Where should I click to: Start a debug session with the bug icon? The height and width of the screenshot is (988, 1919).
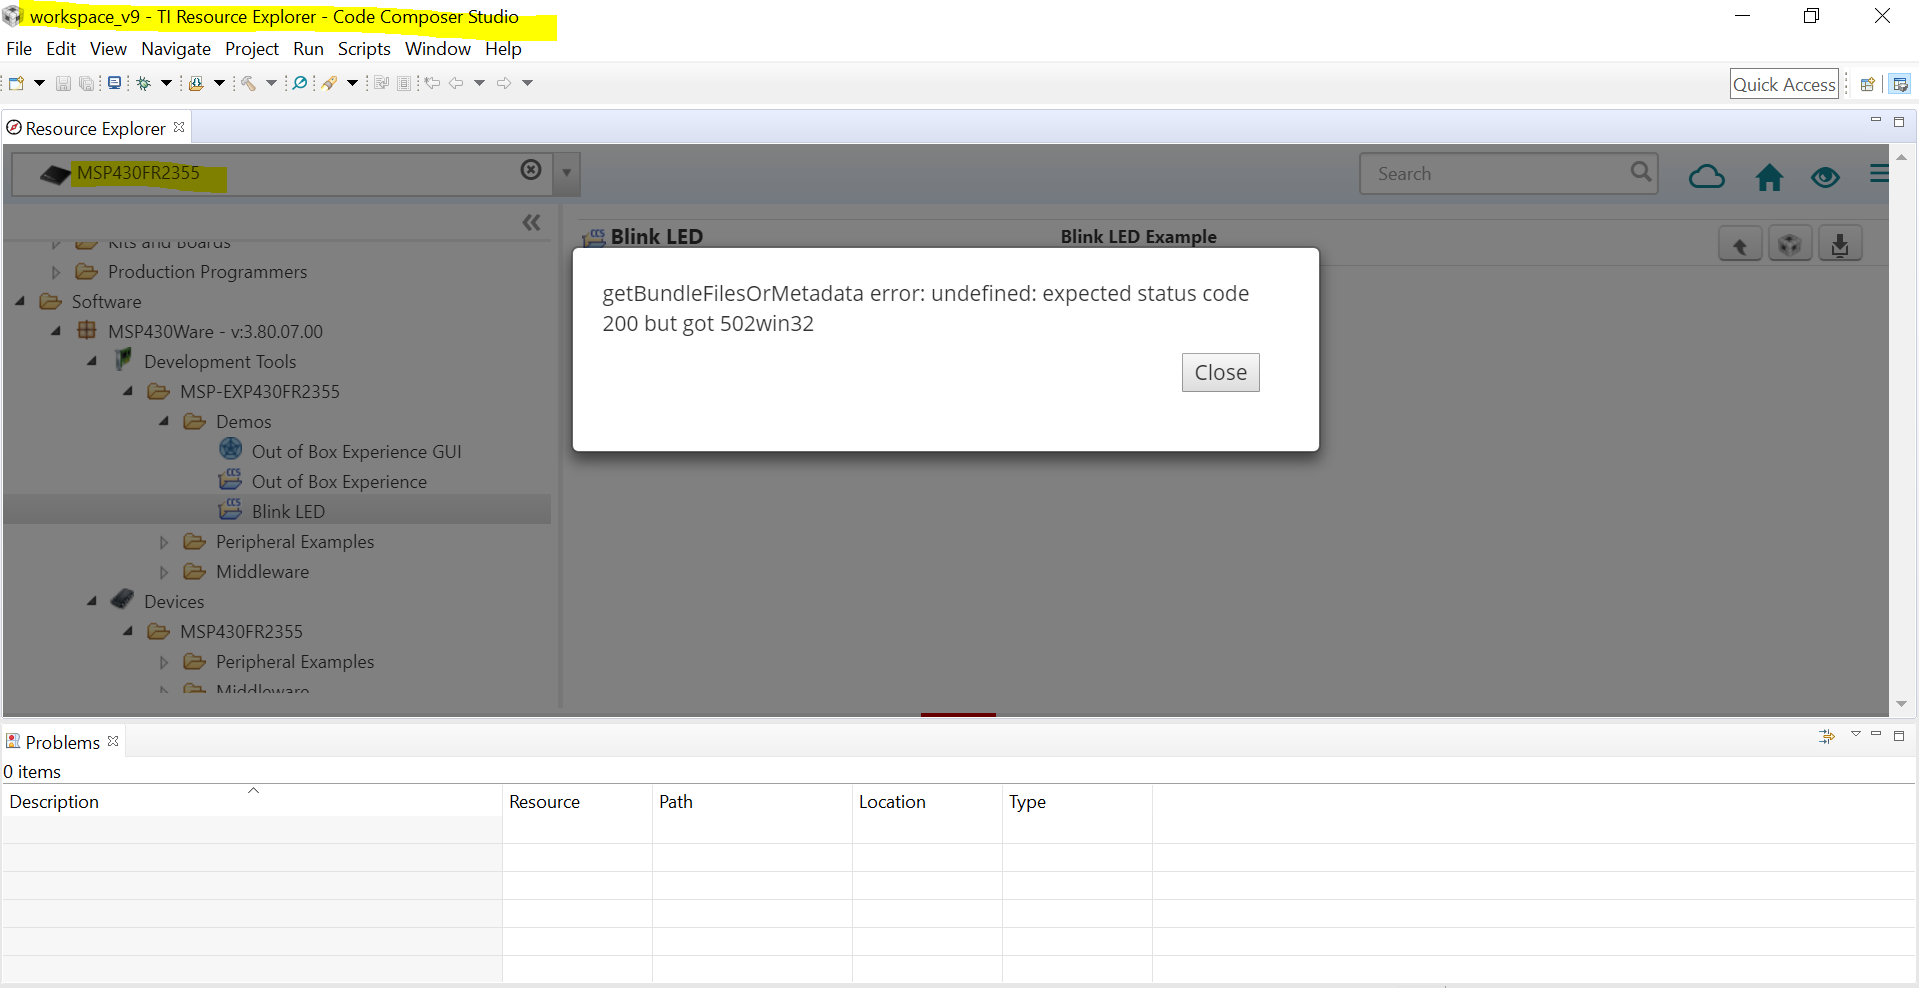(144, 83)
